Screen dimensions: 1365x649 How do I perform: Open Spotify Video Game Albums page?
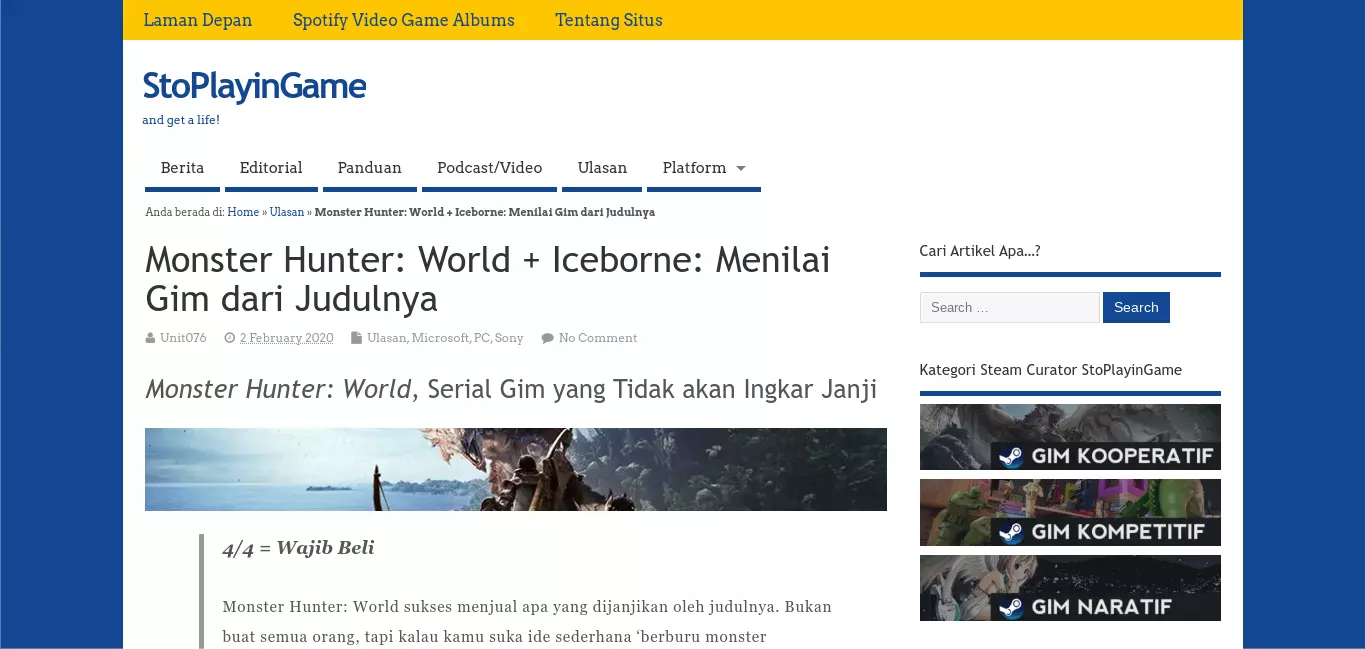(404, 20)
